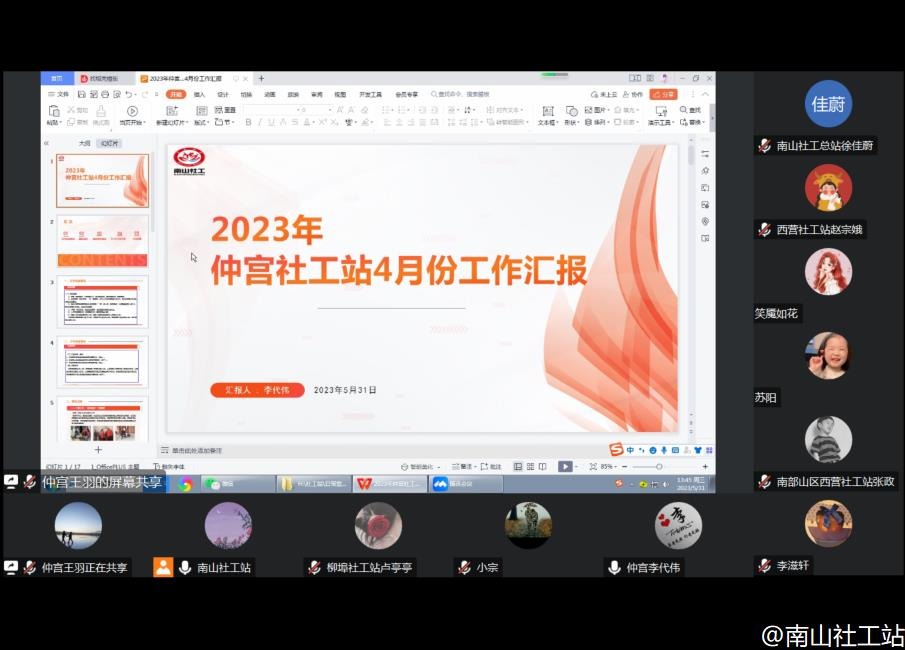
Task: Click the 文本框 text box icon
Action: (x=547, y=111)
